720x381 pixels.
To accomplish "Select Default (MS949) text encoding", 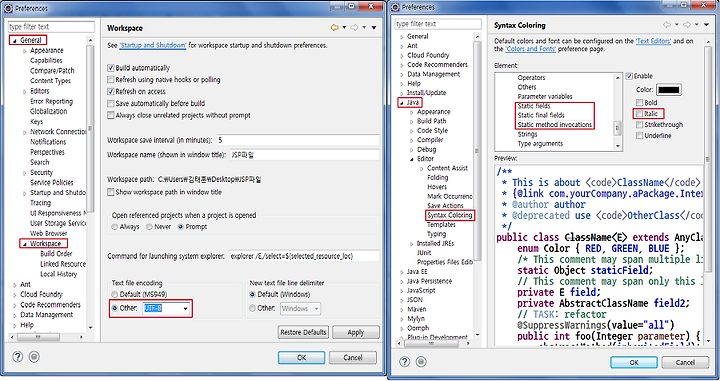I will click(115, 294).
